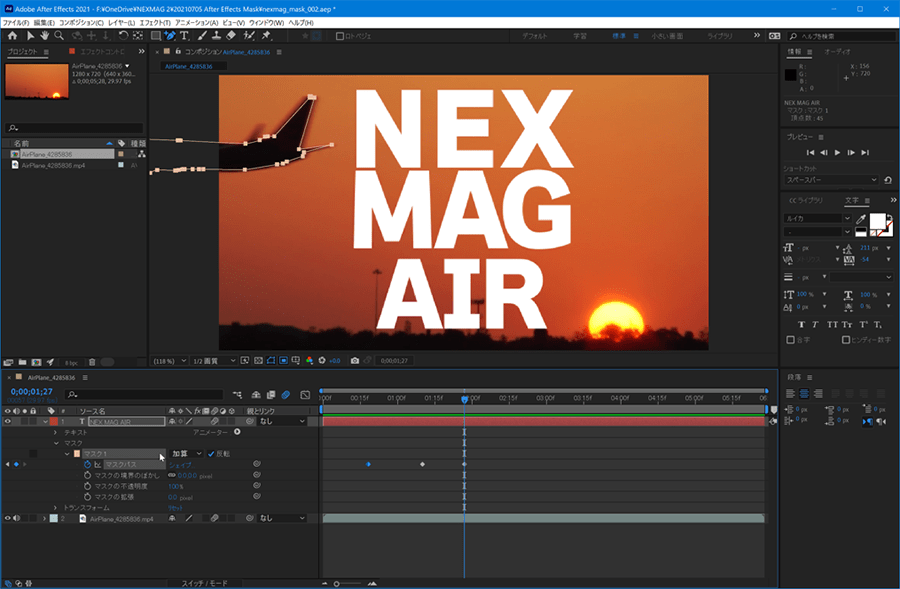Select the Eraser tool
The height and width of the screenshot is (589, 900).
[x=230, y=36]
